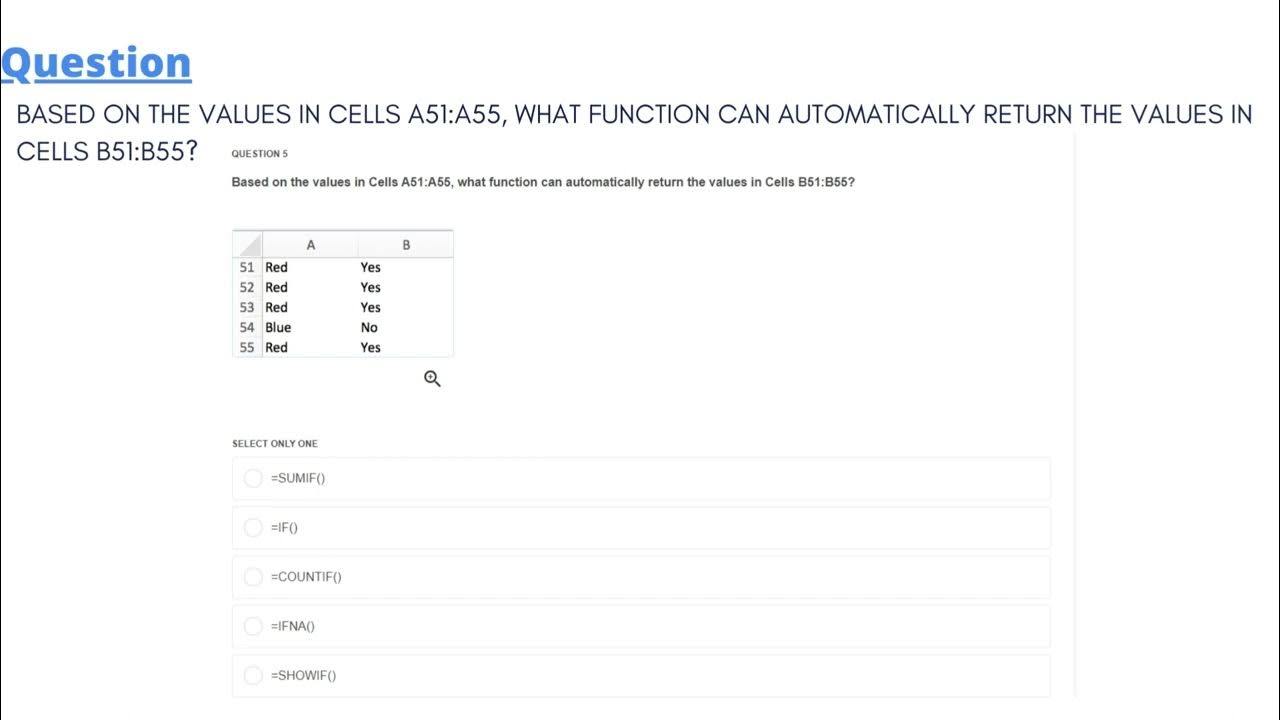Select the =SUMIF() radio option
Viewport: 1280px width, 720px height.
point(253,478)
